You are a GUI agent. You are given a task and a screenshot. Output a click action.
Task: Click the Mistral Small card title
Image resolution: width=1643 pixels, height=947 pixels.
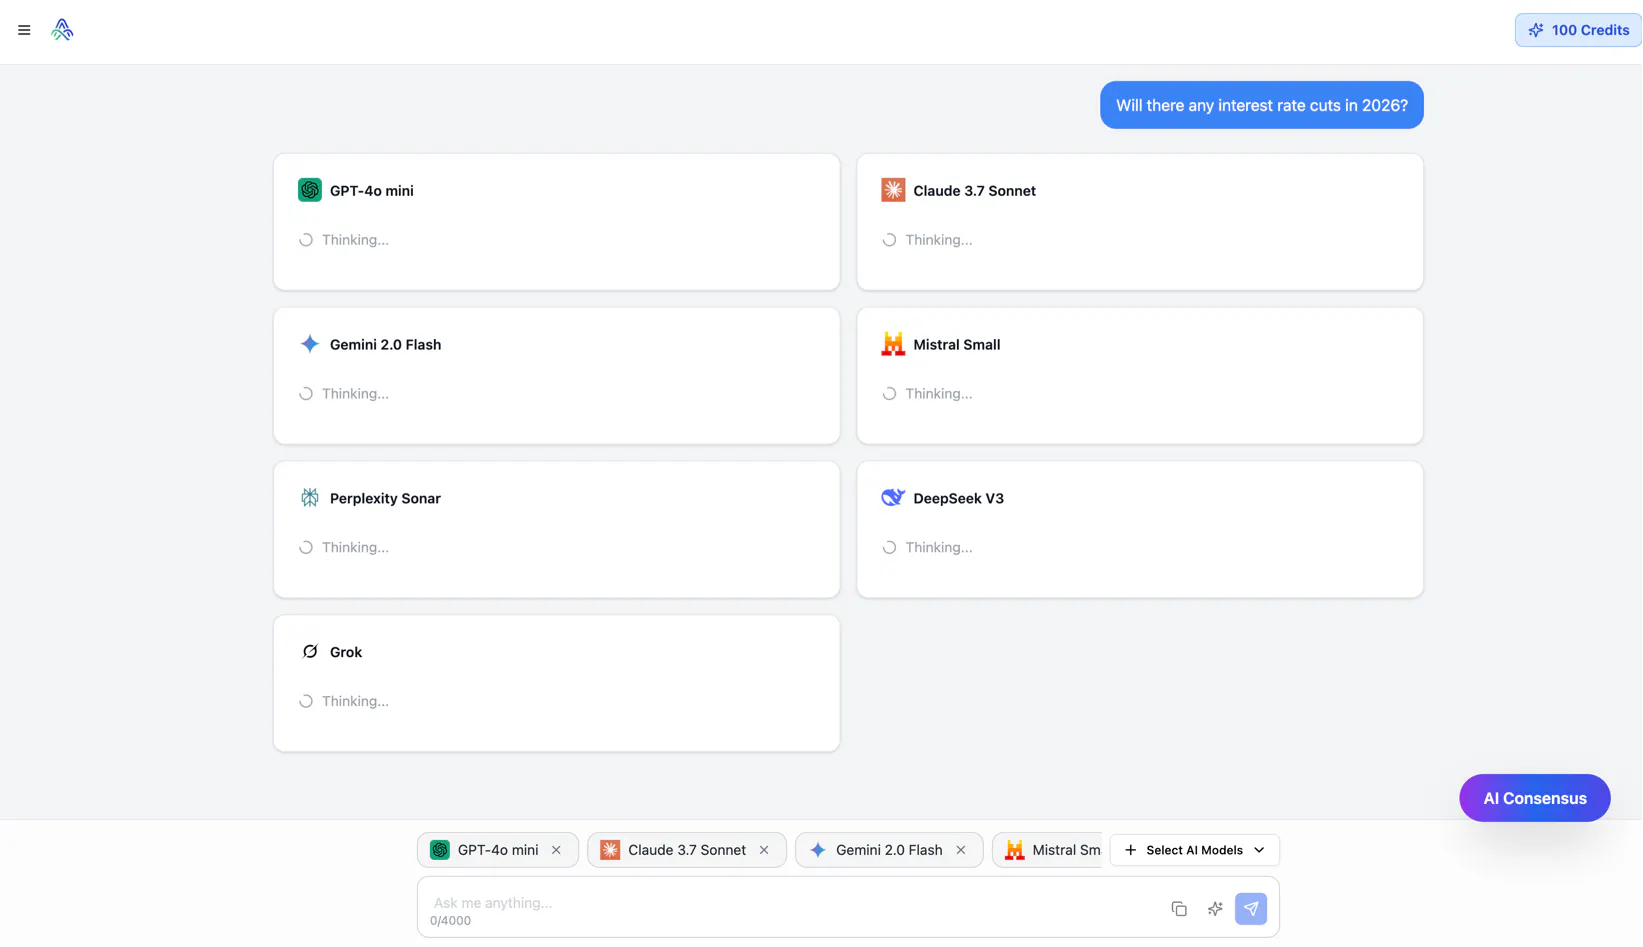956,345
